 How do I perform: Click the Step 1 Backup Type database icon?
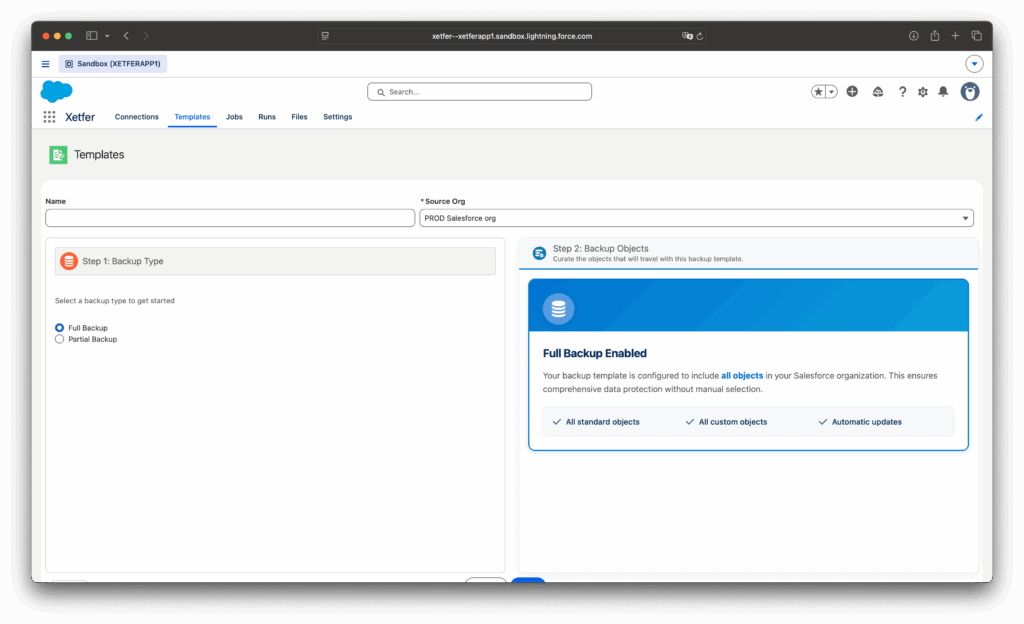69,261
